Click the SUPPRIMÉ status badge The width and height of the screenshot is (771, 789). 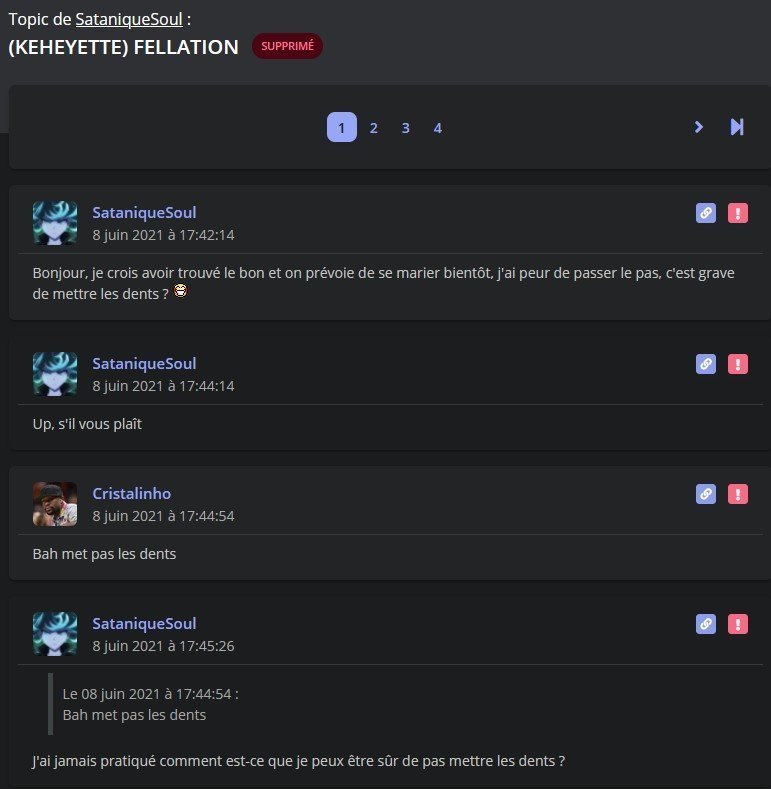point(287,46)
